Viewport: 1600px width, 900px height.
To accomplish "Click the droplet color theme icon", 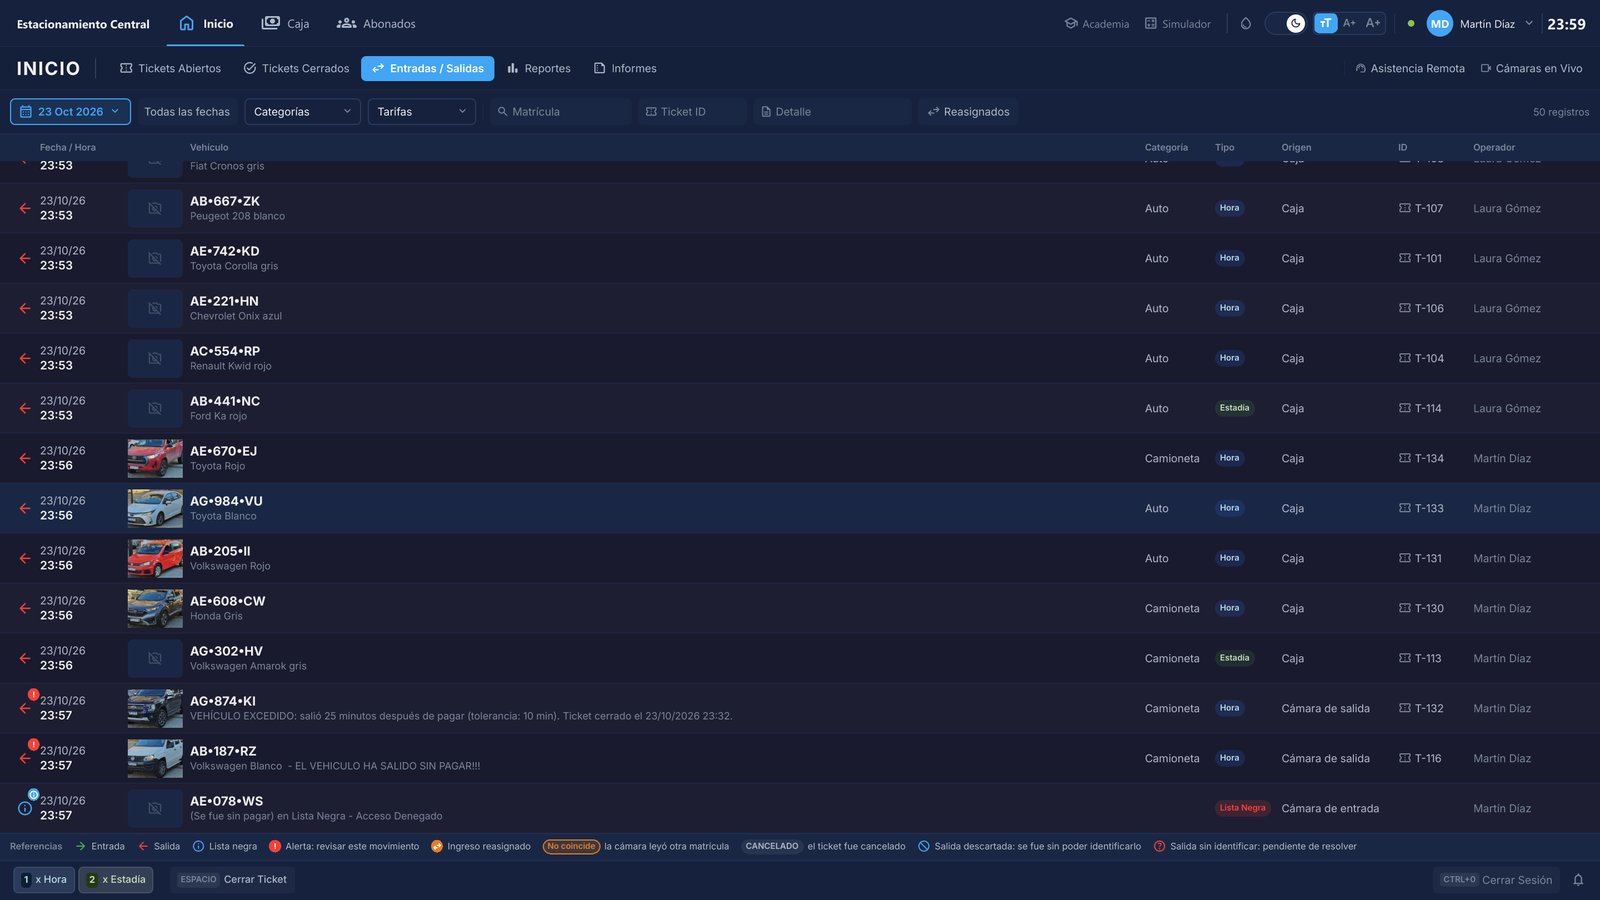I will (x=1246, y=24).
